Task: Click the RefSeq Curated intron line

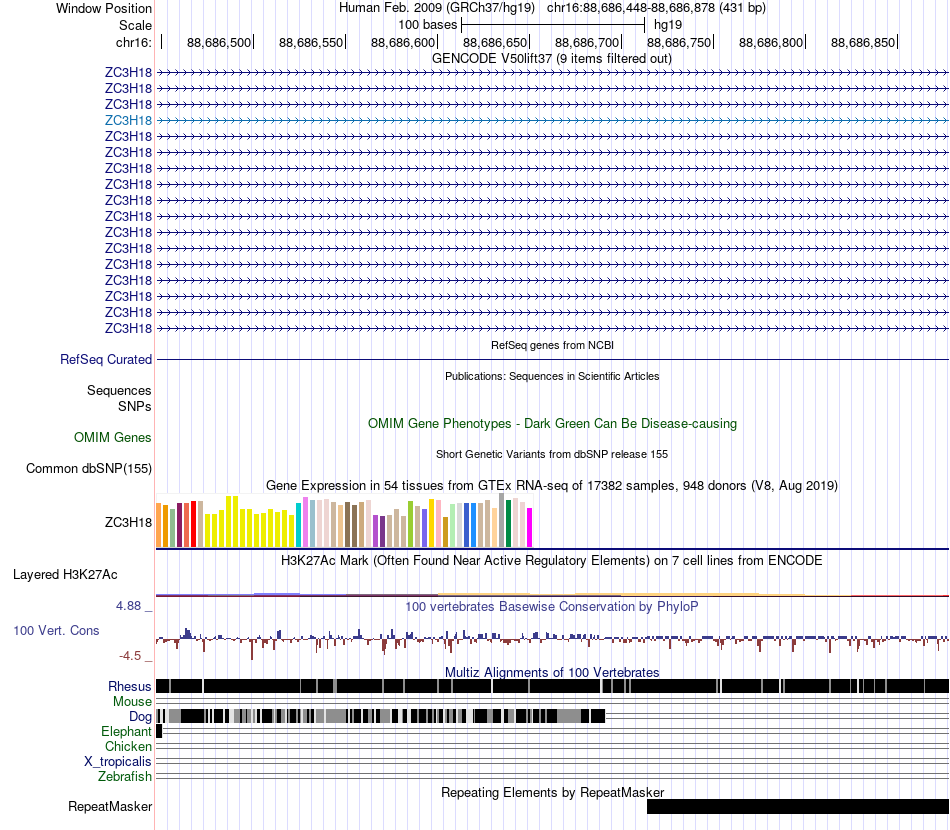Action: click(552, 360)
